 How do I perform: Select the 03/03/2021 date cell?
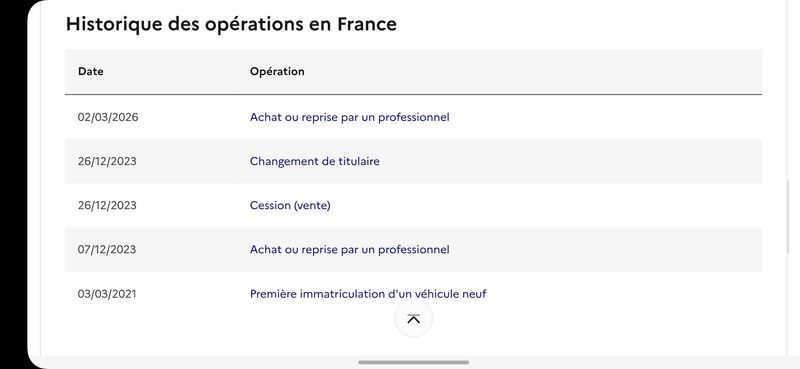[107, 294]
